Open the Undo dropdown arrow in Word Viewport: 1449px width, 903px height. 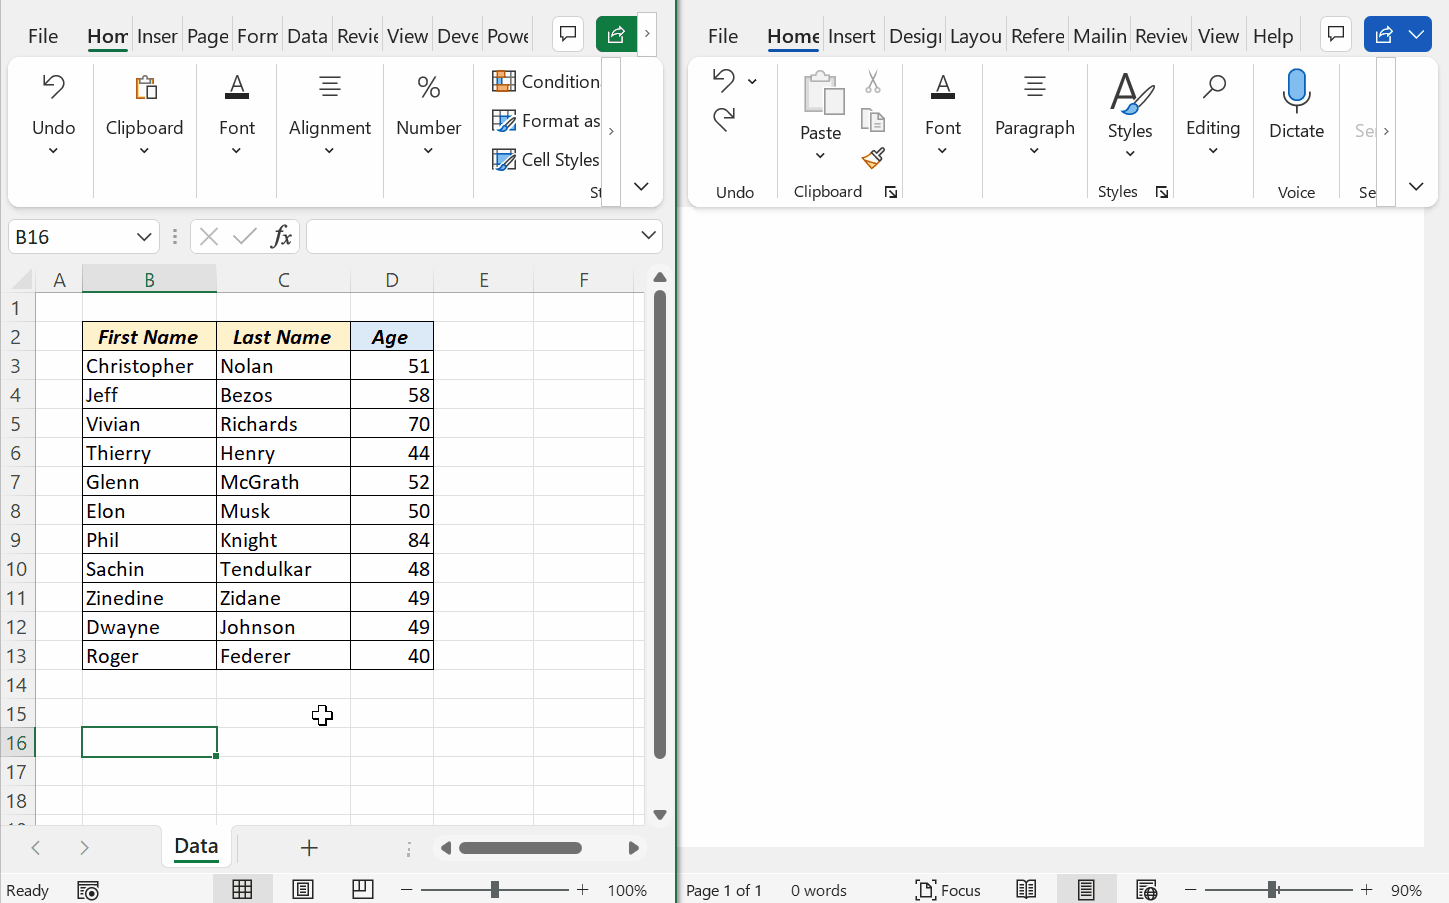pos(752,80)
